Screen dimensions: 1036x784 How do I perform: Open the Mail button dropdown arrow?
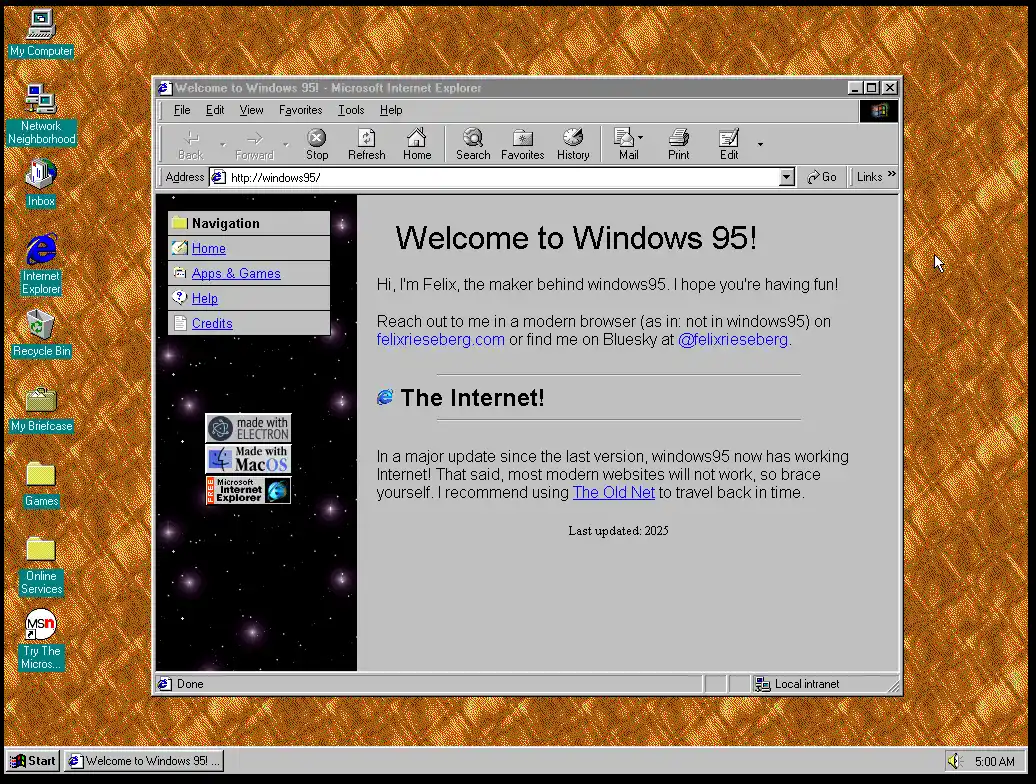click(640, 137)
